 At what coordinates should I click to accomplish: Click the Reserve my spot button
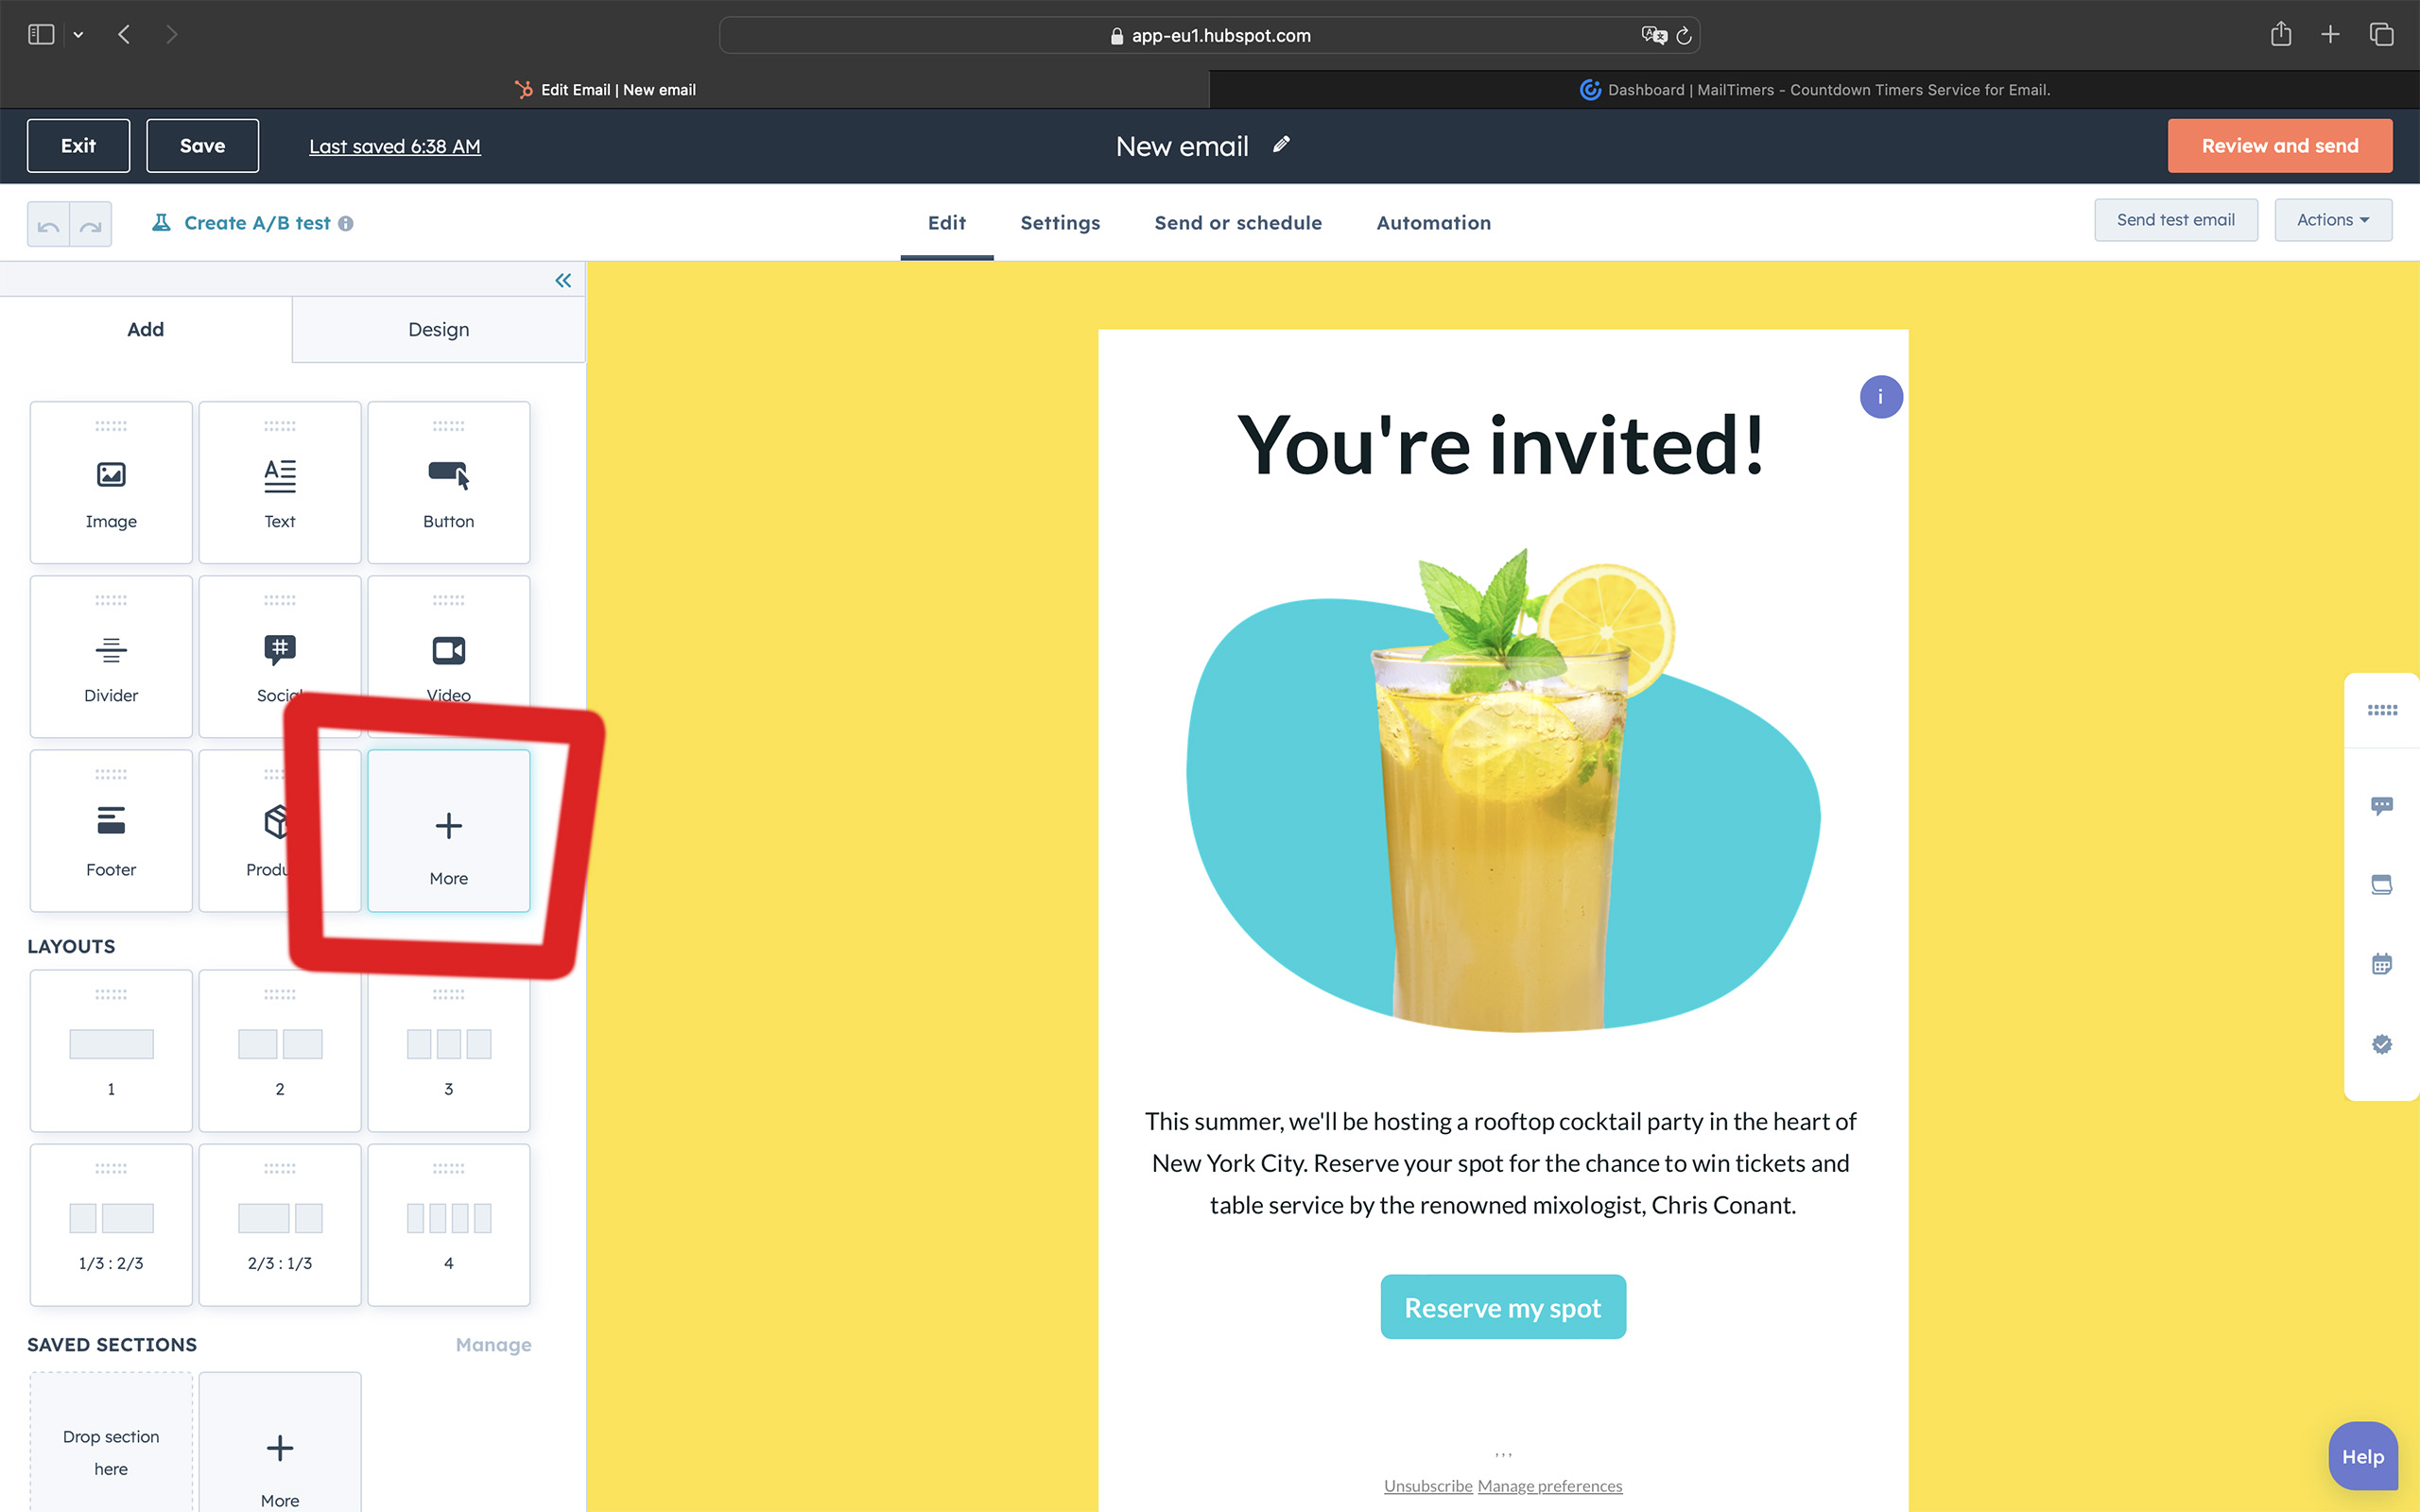(x=1502, y=1307)
